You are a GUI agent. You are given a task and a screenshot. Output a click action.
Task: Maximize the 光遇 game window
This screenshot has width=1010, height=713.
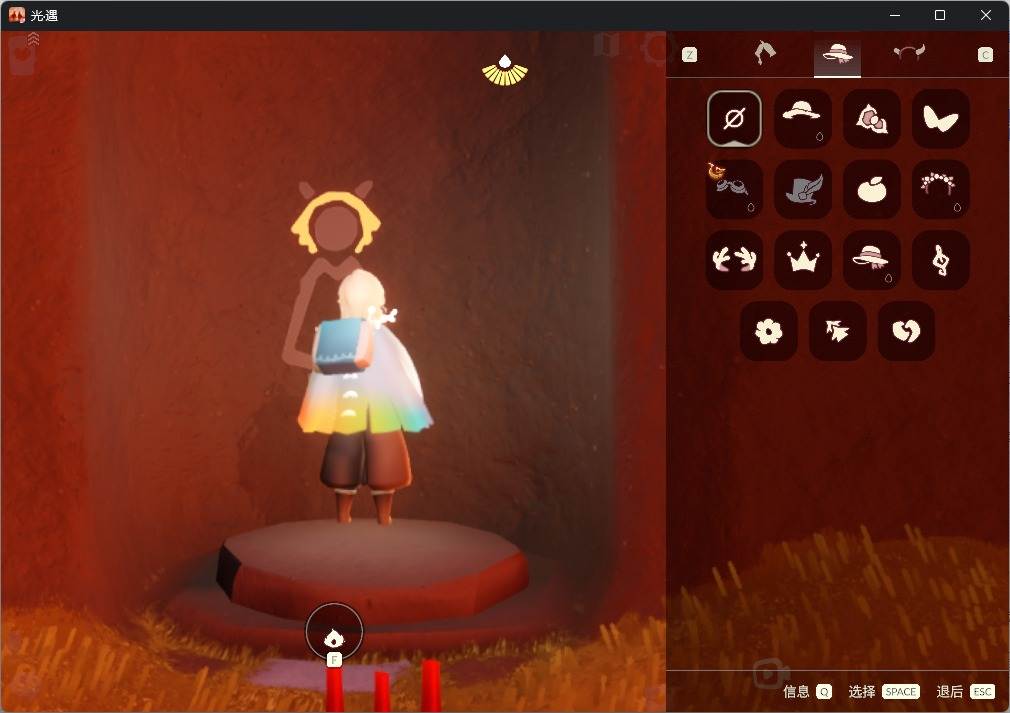coord(940,15)
